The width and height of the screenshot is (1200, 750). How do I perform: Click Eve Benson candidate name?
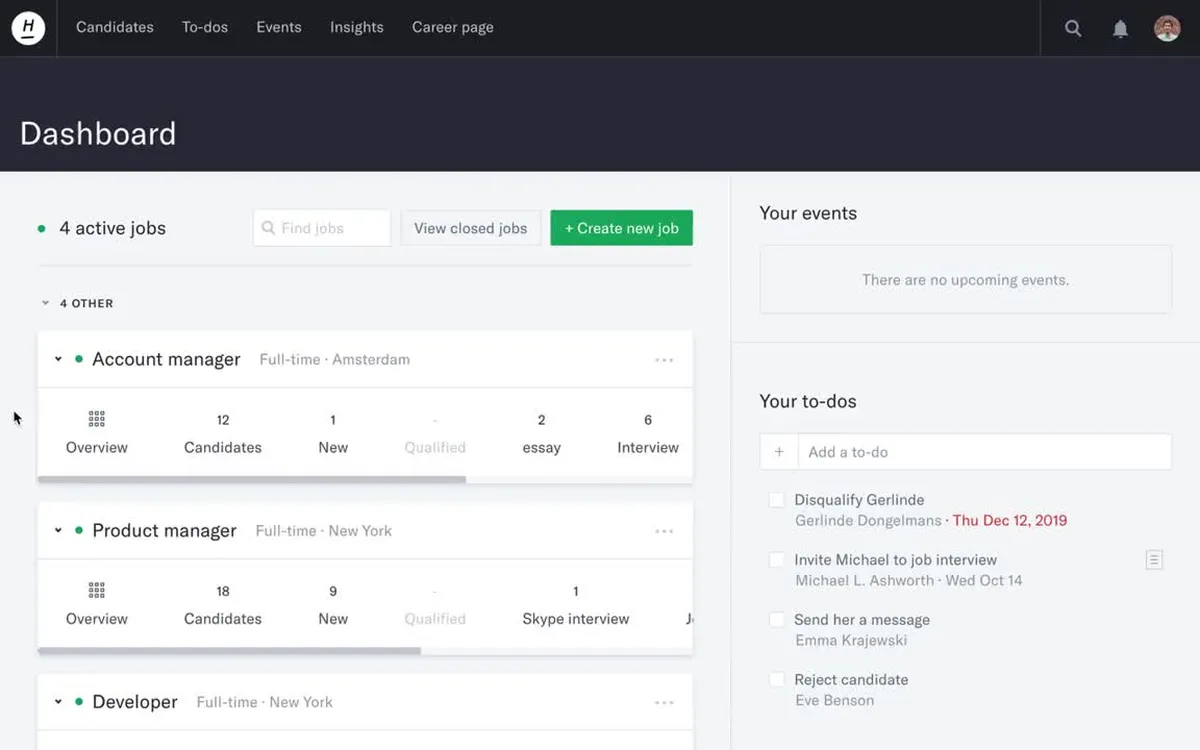(835, 700)
